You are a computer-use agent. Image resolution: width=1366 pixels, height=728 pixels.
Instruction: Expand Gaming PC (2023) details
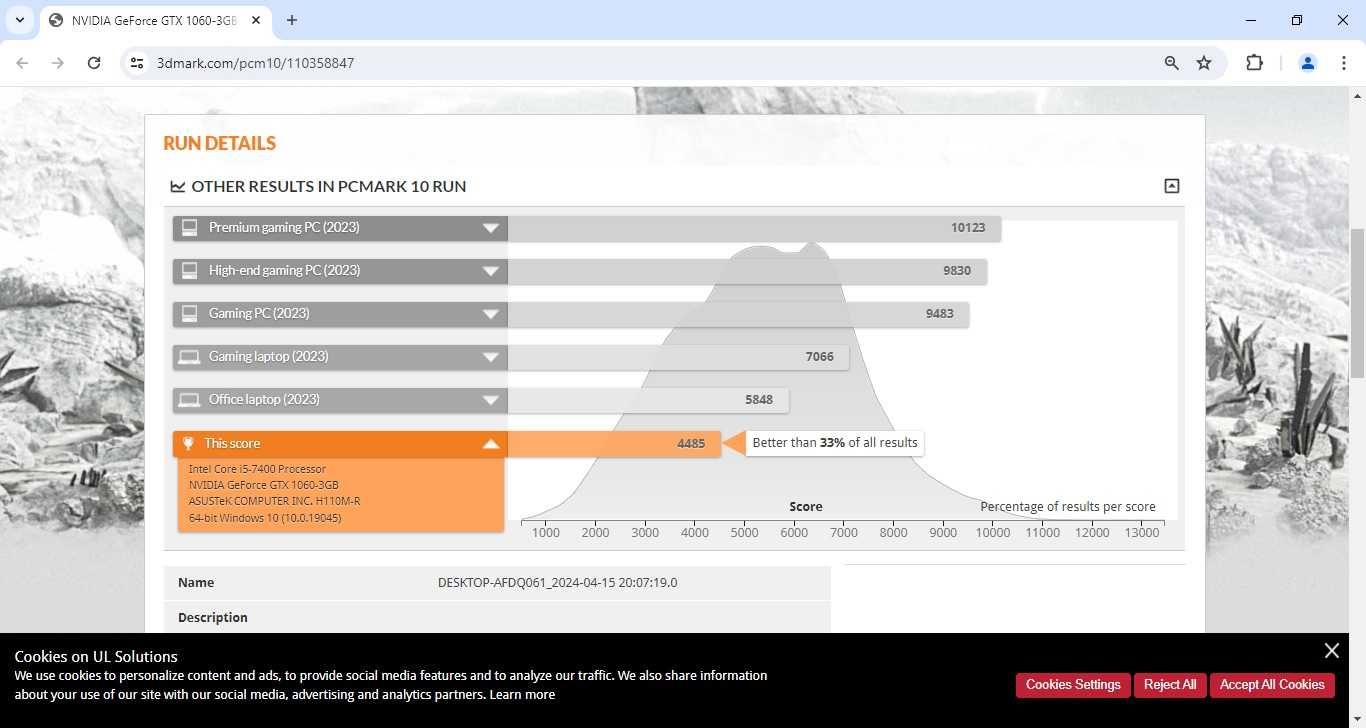coord(491,314)
